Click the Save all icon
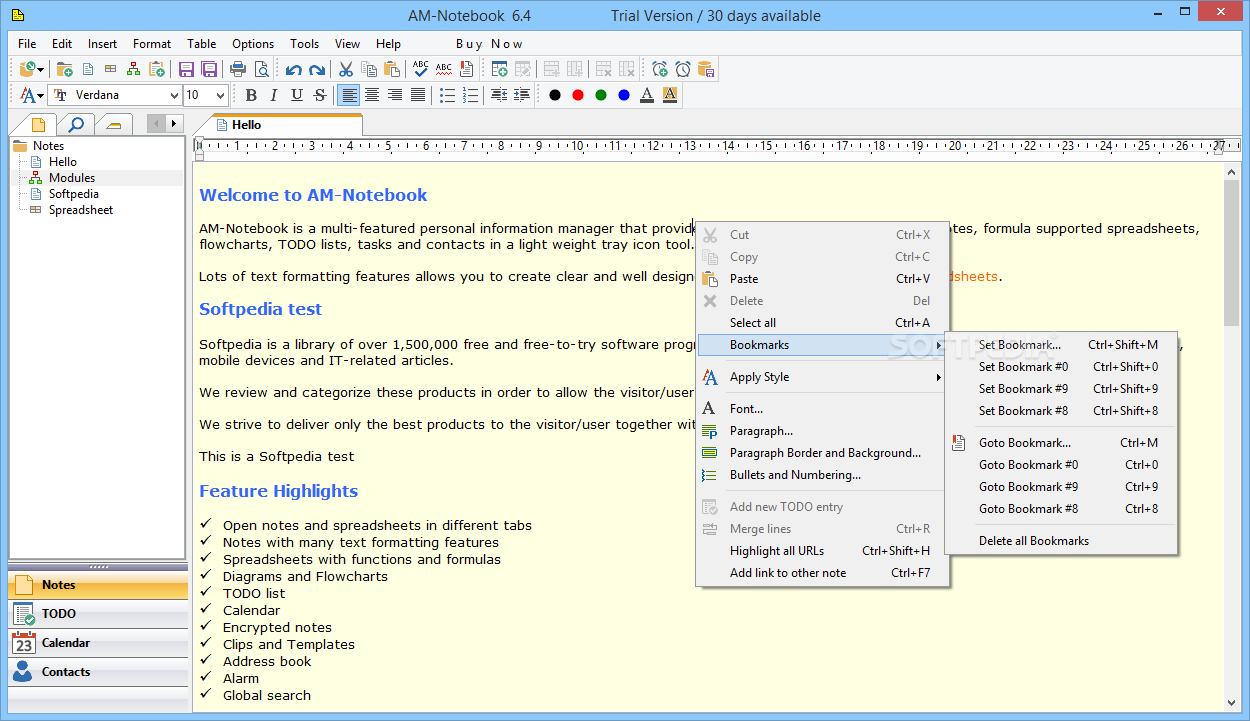The width and height of the screenshot is (1250, 721). [x=209, y=69]
